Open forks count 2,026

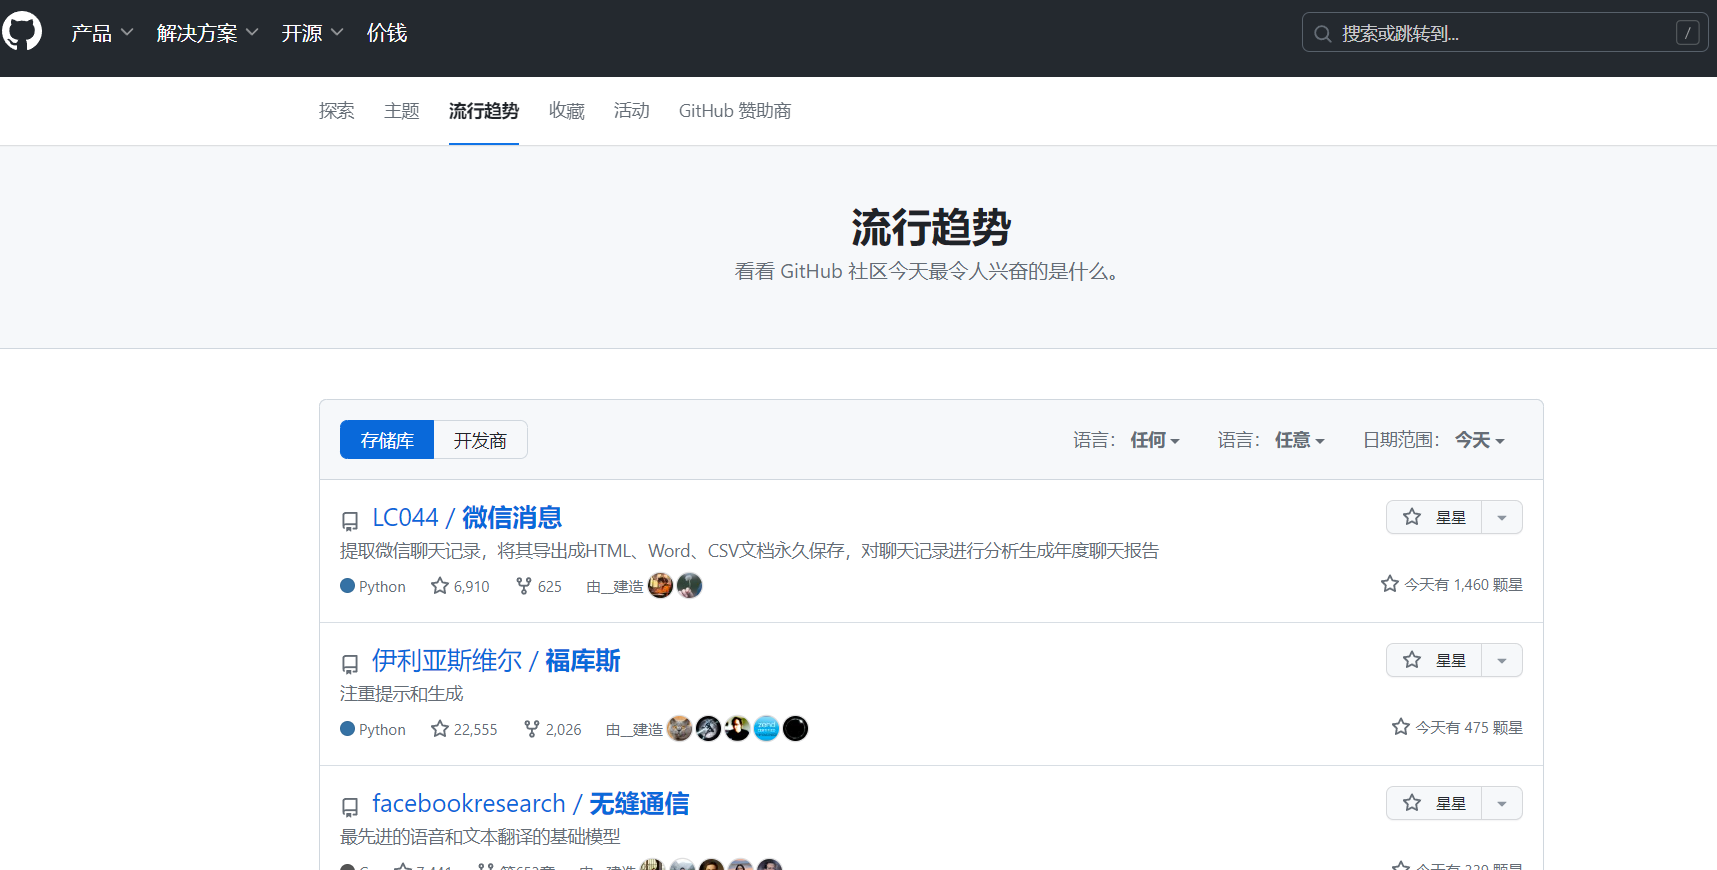coord(552,729)
